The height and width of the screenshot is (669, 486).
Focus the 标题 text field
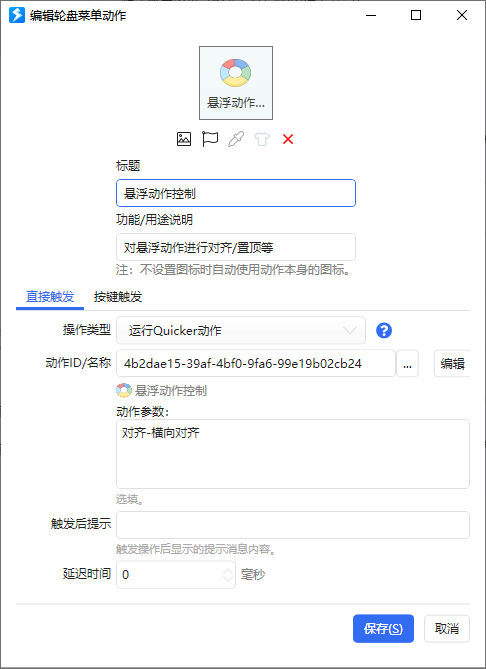(236, 193)
